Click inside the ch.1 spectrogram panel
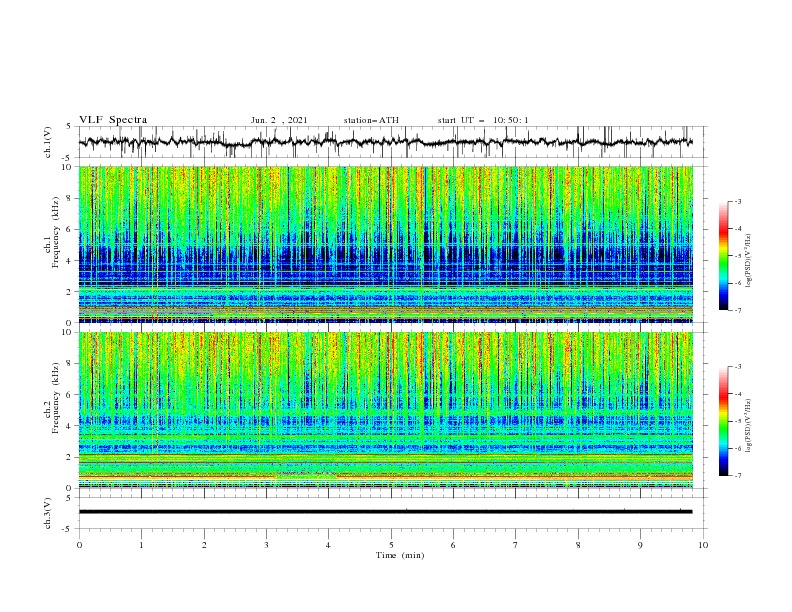 coord(385,244)
